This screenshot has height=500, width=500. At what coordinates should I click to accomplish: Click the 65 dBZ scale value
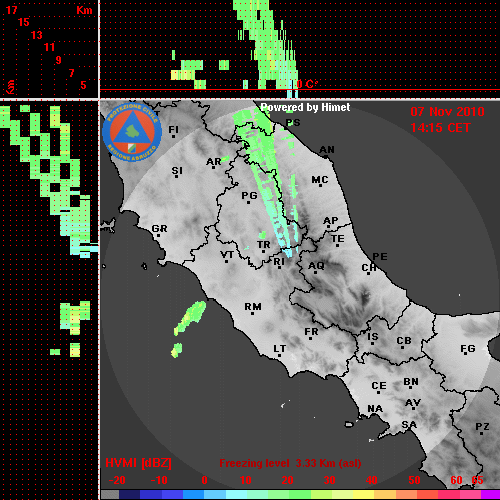tap(477, 480)
